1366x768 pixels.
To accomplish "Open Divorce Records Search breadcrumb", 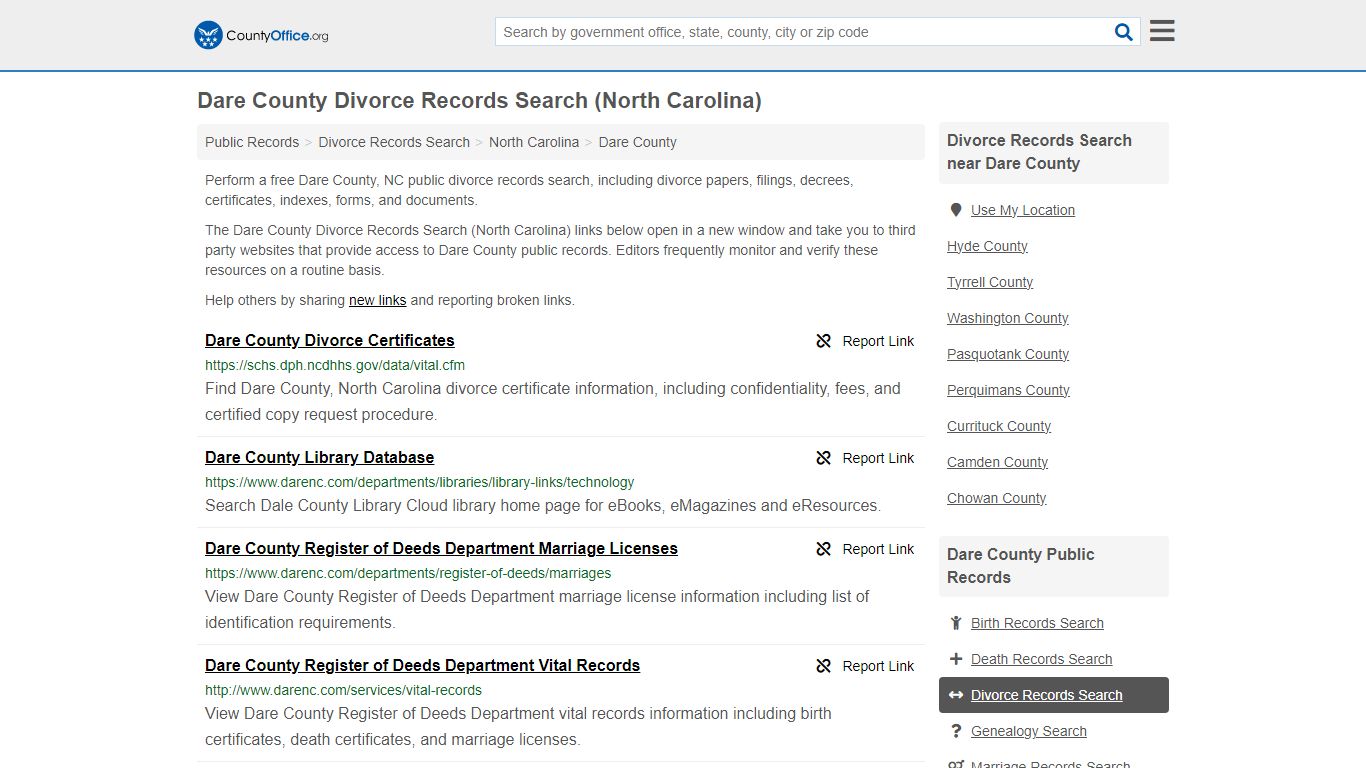I will pyautogui.click(x=394, y=142).
